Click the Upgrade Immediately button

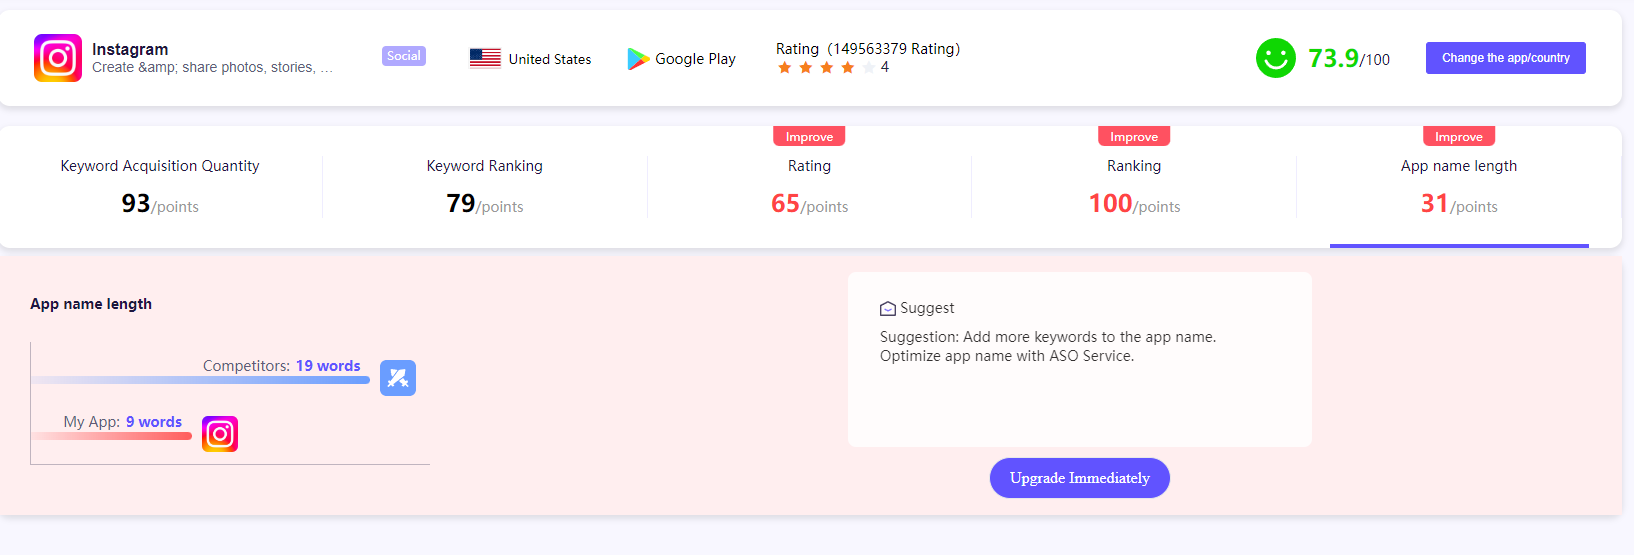1080,478
